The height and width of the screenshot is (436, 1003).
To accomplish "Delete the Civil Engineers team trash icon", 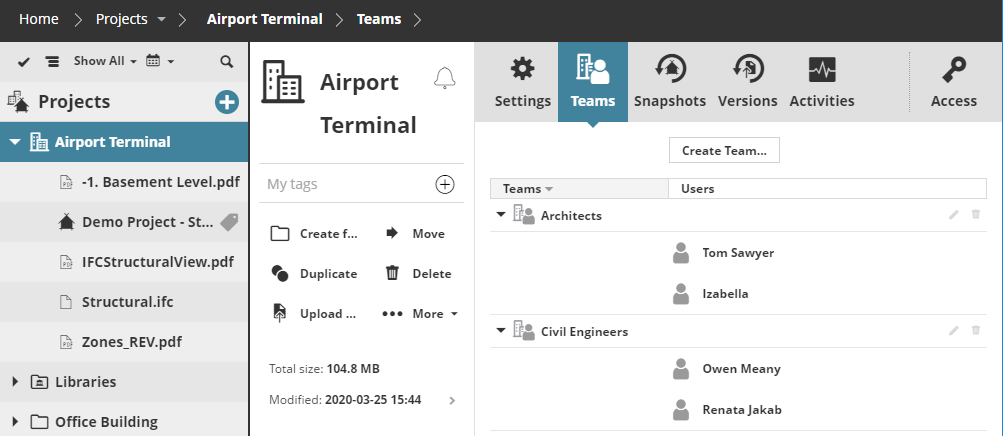I will pos(976,330).
